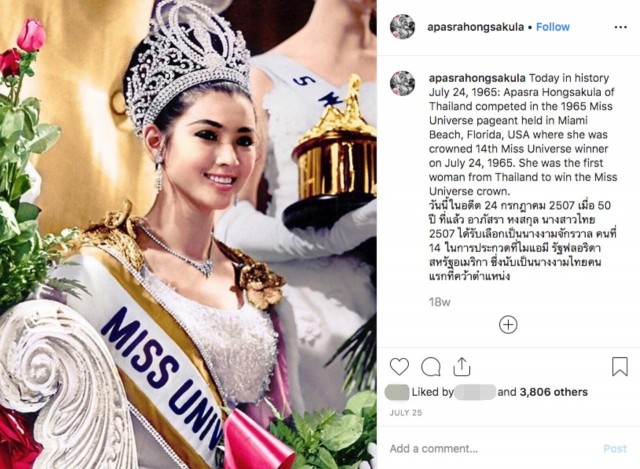Viewport: 640px width, 469px height.
Task: Load more comments with plus circle
Action: point(508,325)
